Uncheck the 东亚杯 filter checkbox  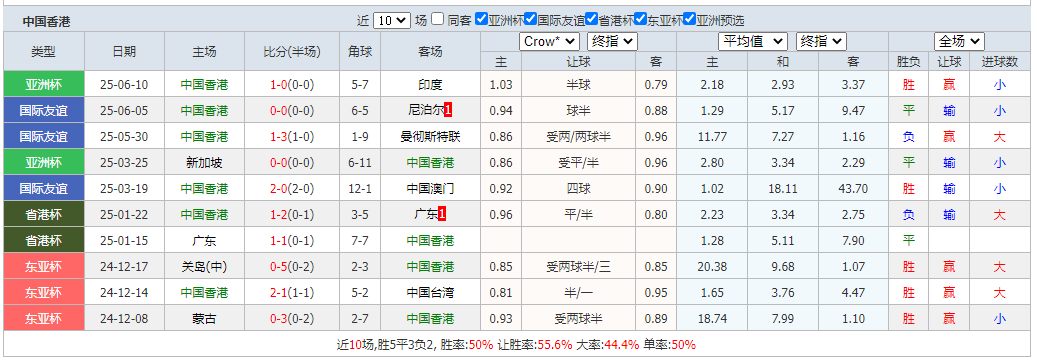click(640, 19)
